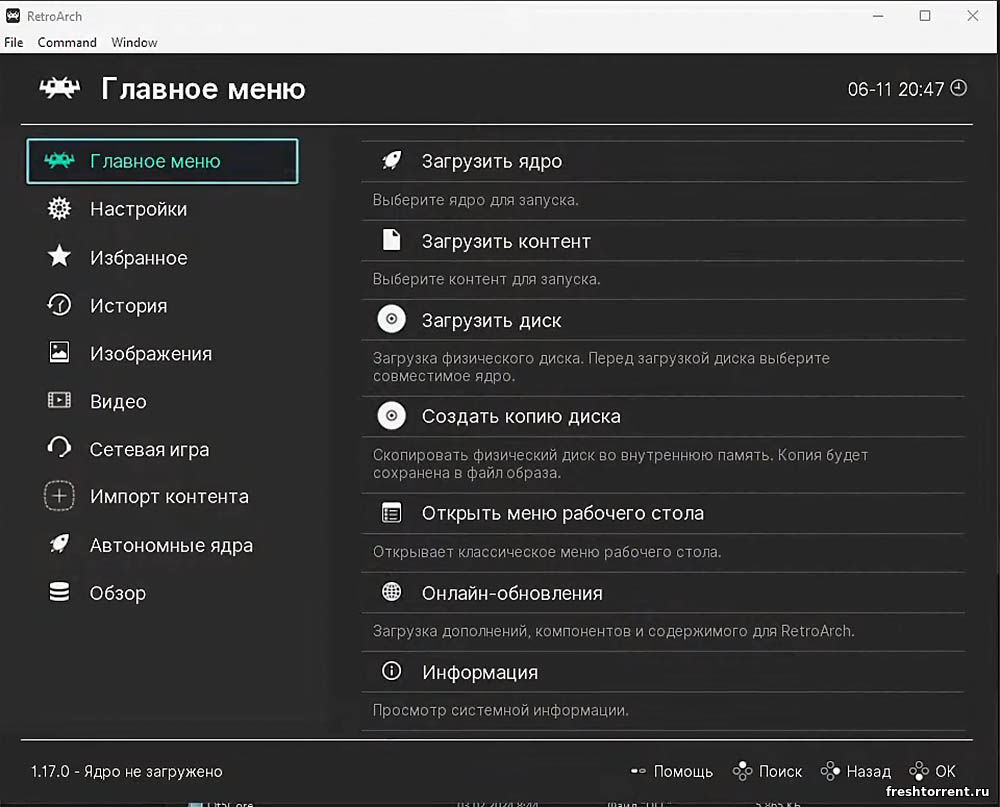Image resolution: width=1000 pixels, height=807 pixels.
Task: Click the desktop menu list icon
Action: tap(392, 513)
